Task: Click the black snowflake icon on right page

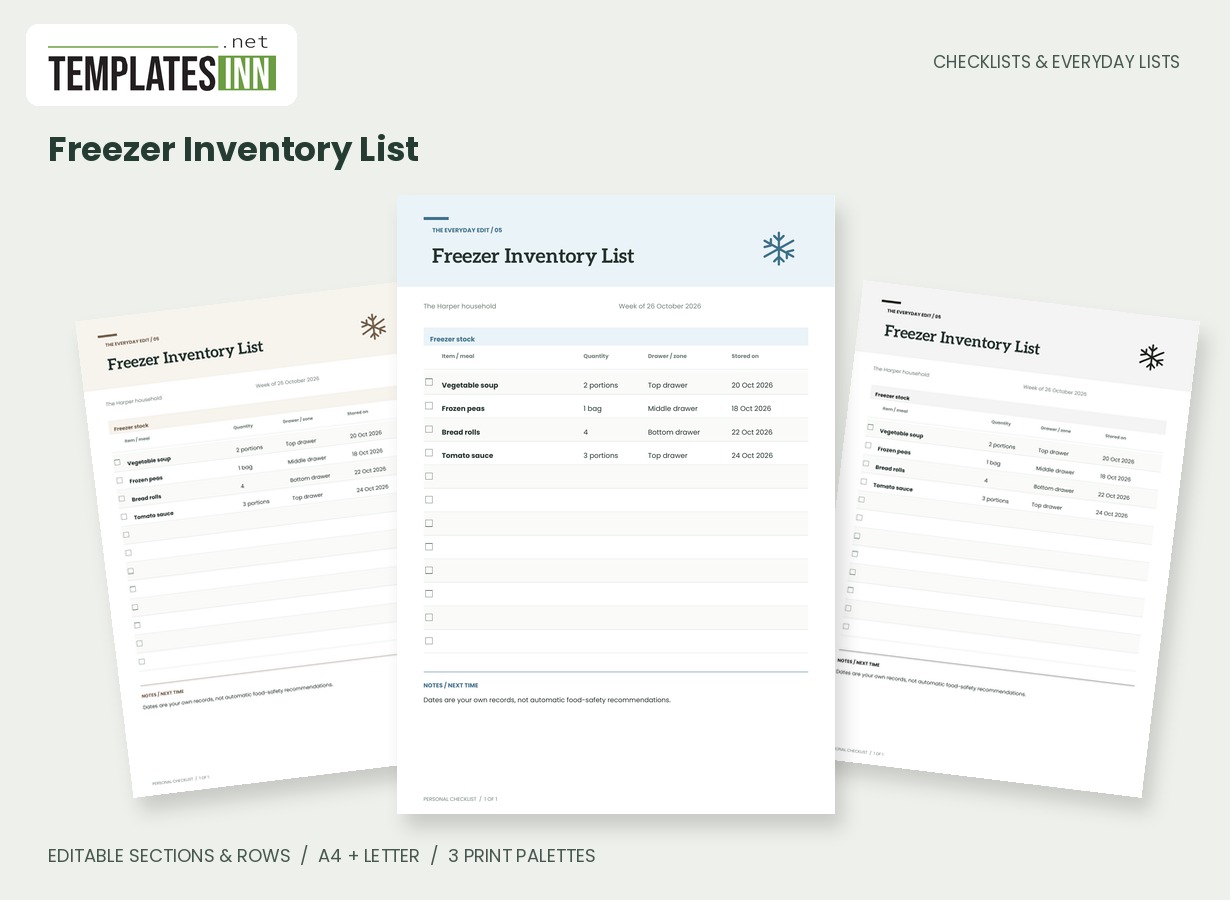Action: tap(1152, 357)
